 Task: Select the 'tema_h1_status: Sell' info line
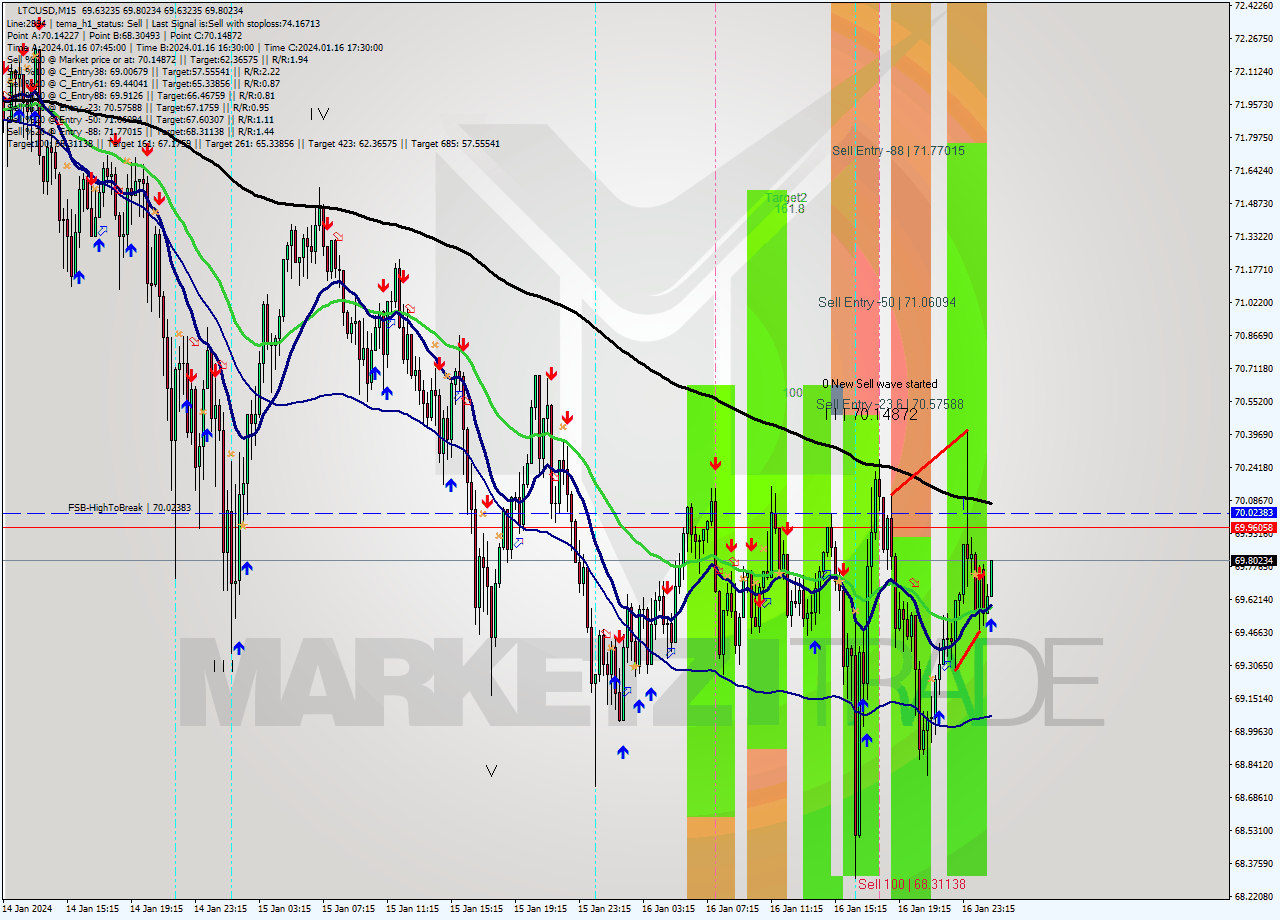click(x=99, y=23)
